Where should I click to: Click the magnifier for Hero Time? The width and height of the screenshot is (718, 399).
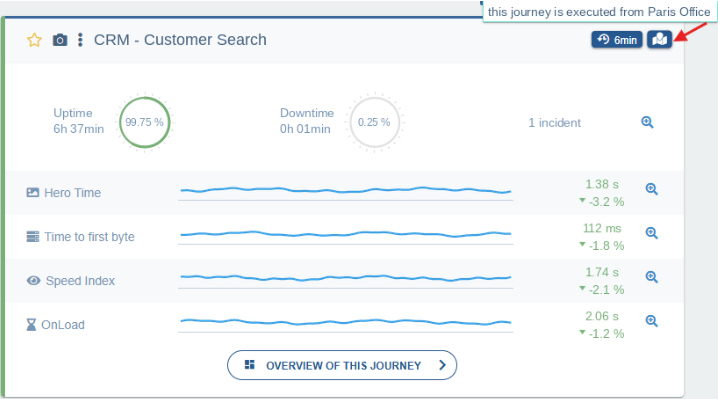tap(652, 189)
